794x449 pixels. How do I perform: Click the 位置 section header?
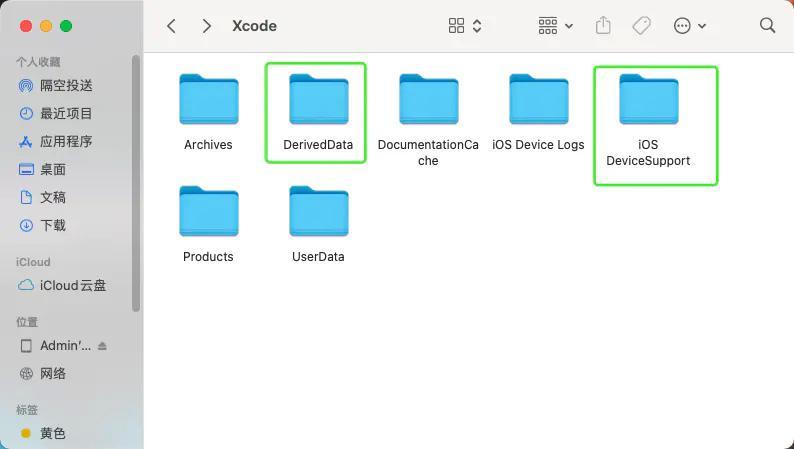coord(27,322)
